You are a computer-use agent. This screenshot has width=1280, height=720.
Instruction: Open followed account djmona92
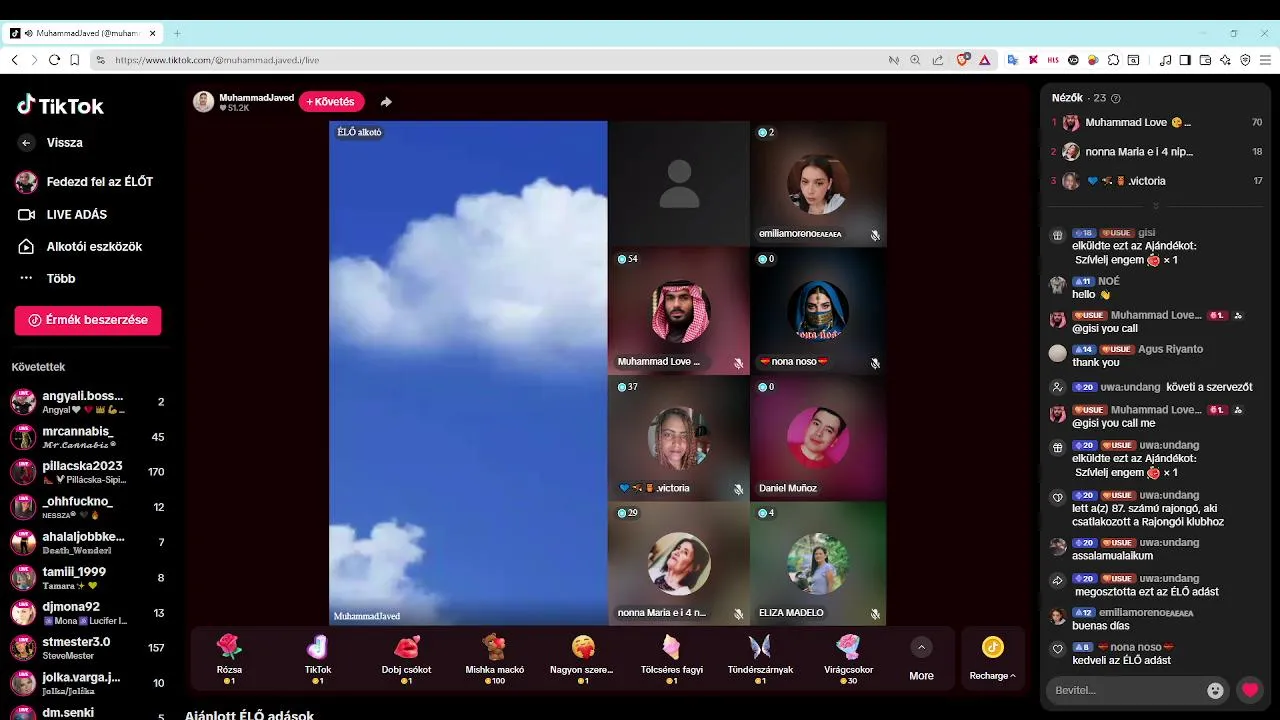[88, 613]
